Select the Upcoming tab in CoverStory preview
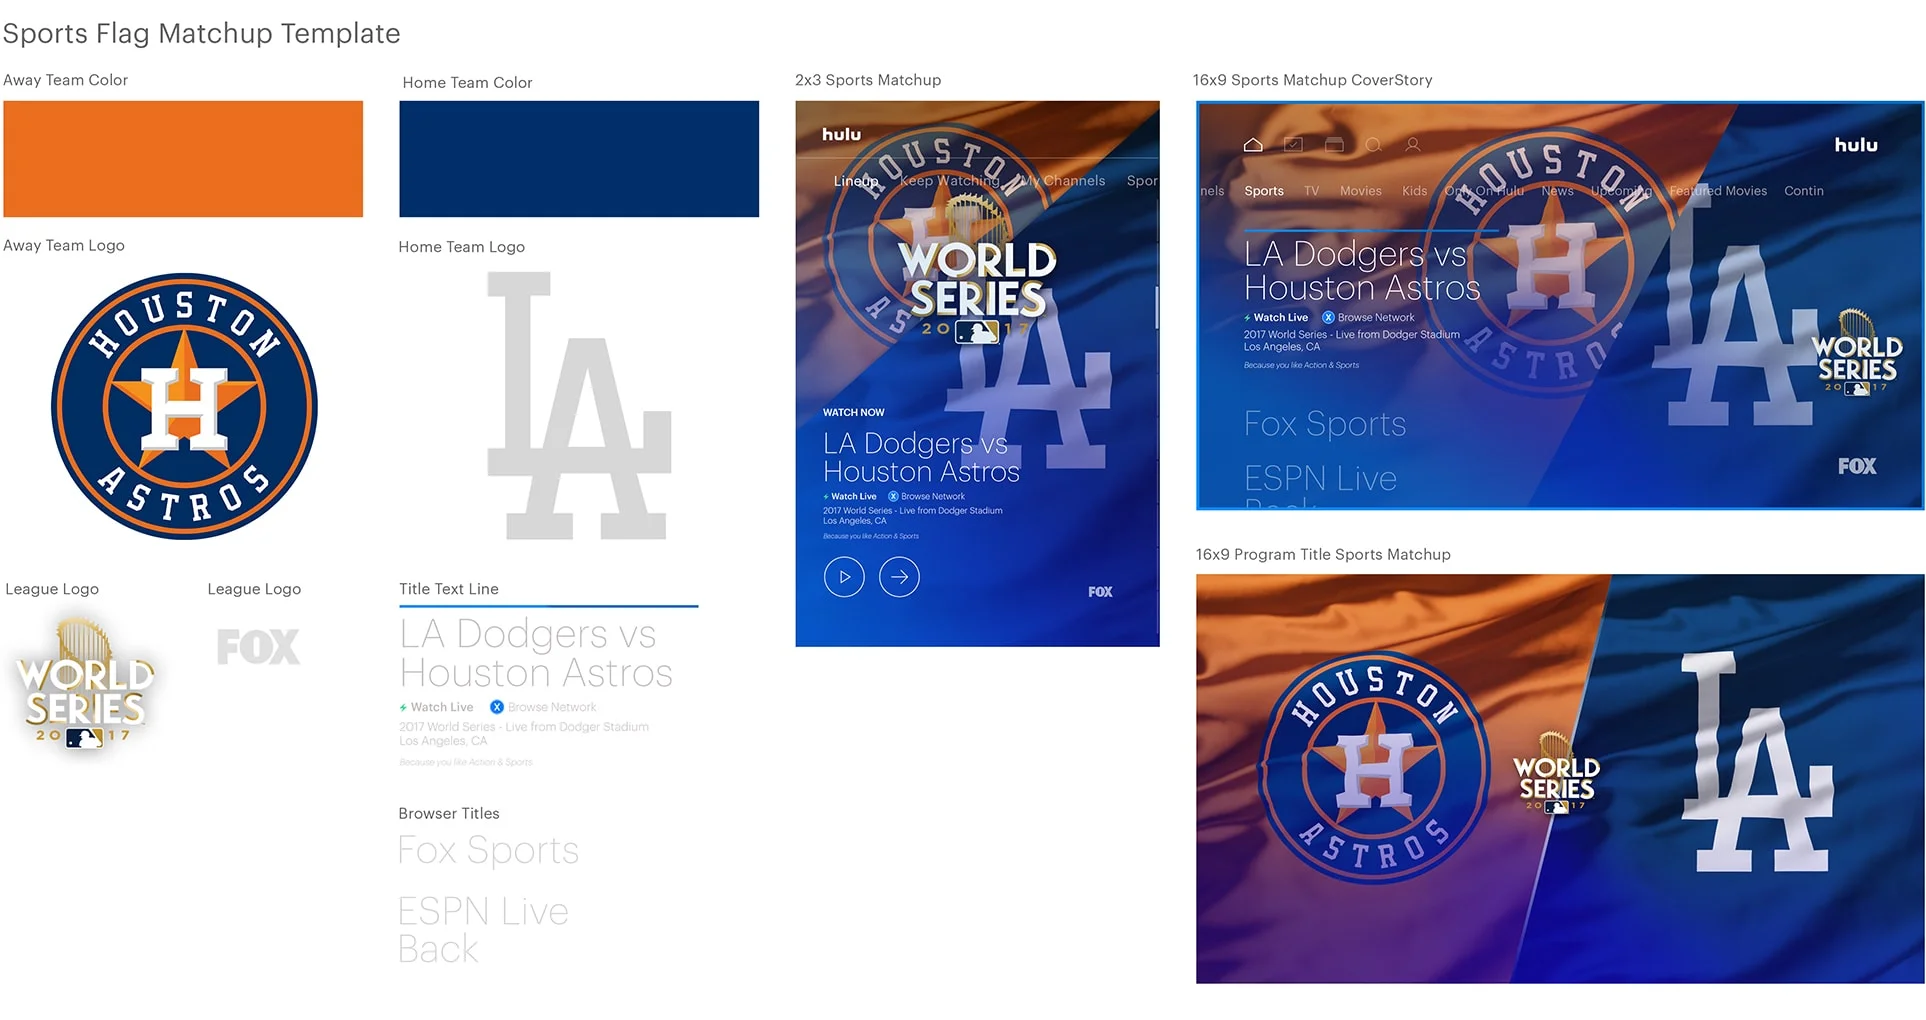 click(1621, 191)
